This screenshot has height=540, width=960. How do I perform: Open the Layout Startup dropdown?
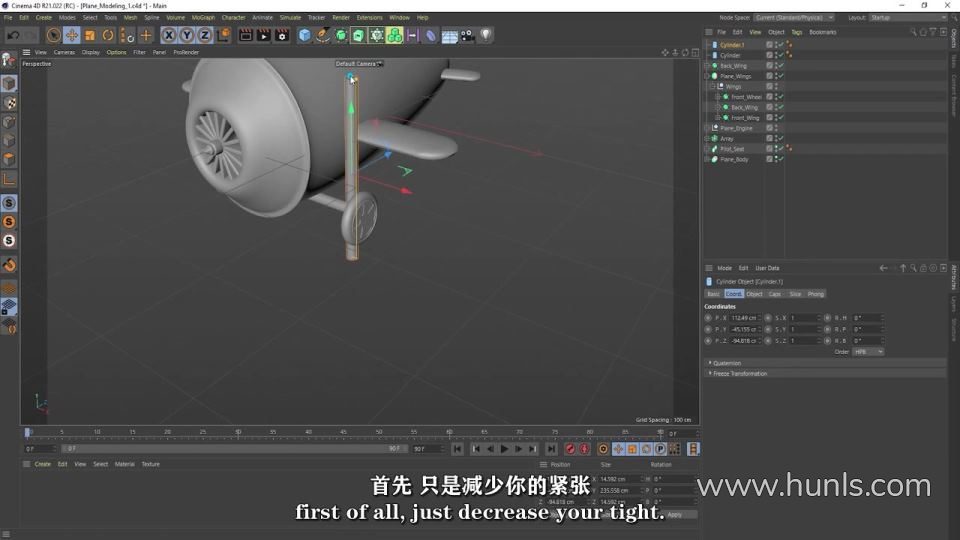pyautogui.click(x=907, y=18)
